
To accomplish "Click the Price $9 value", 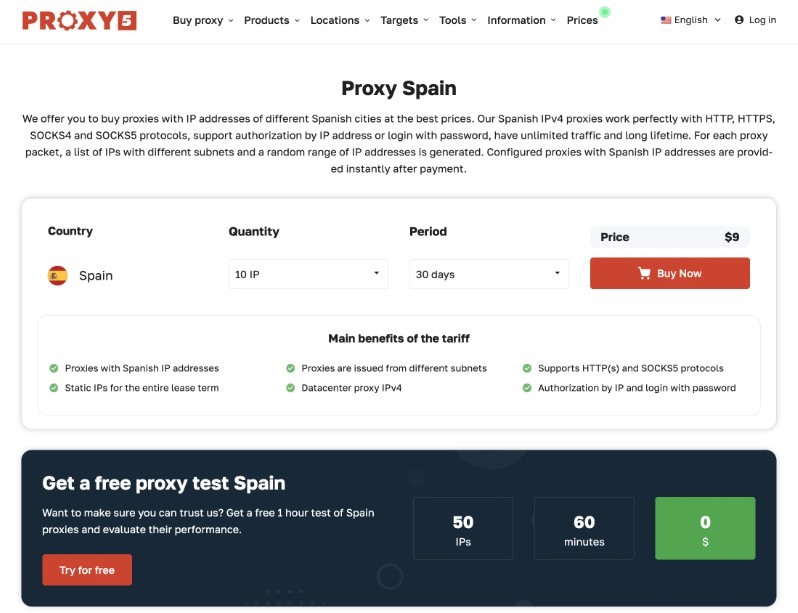I will 732,237.
